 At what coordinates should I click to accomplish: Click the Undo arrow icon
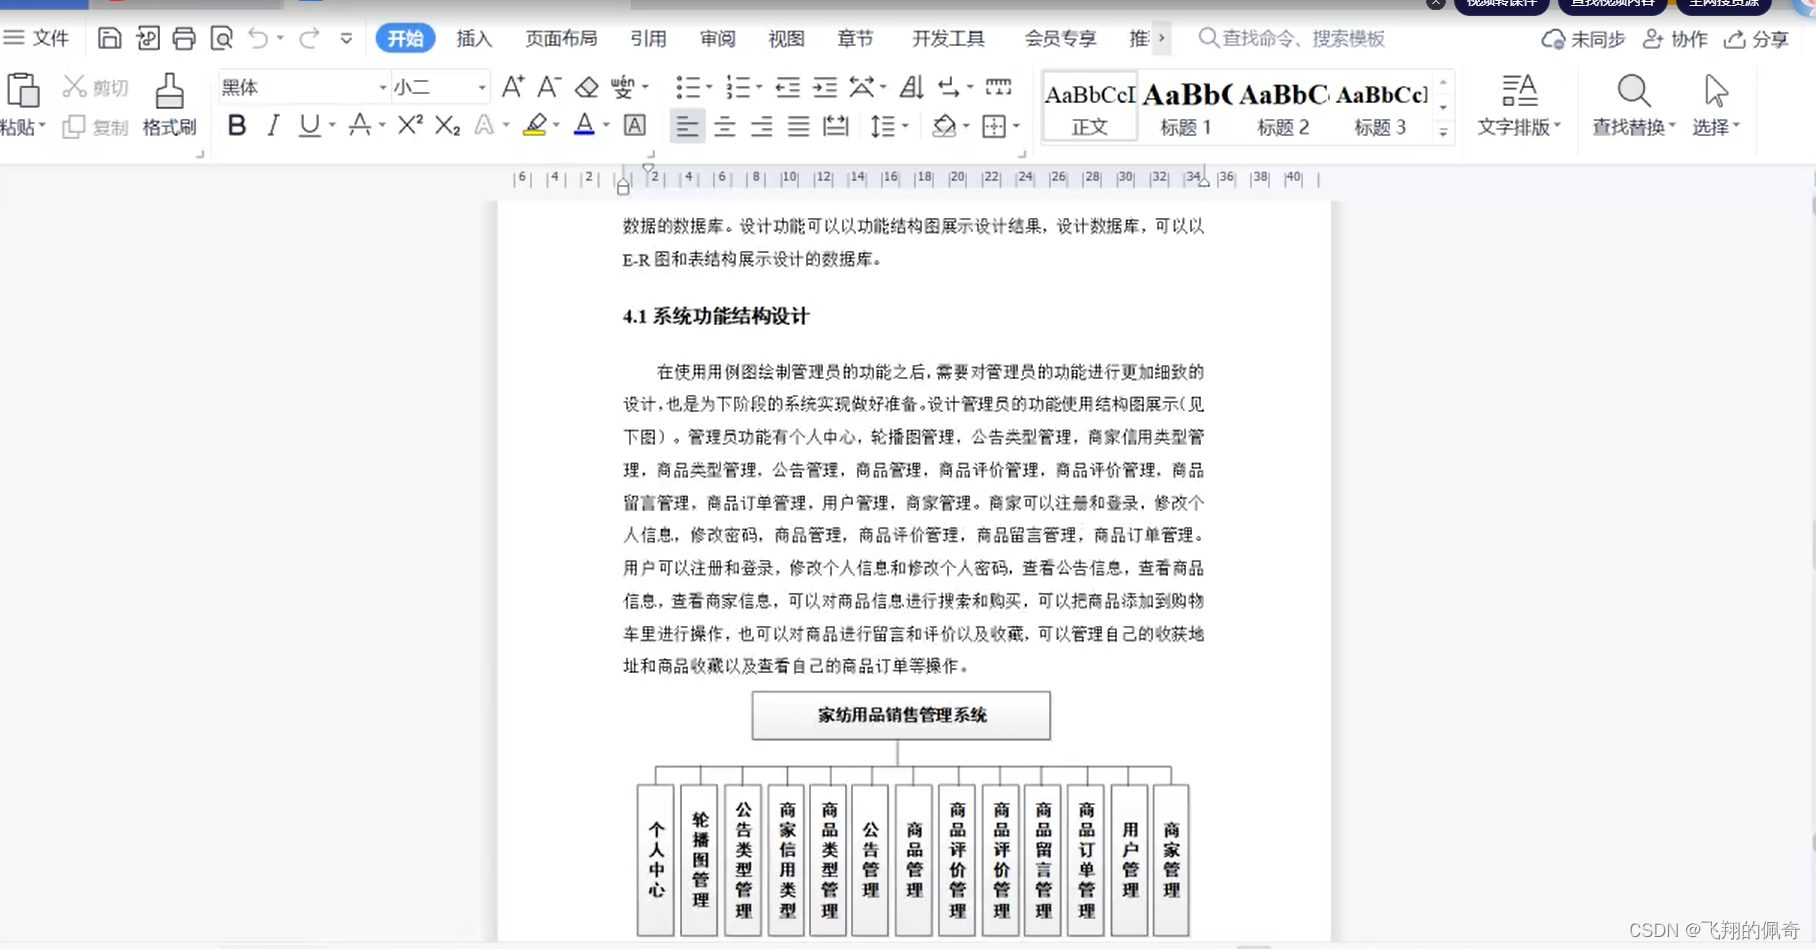[258, 39]
